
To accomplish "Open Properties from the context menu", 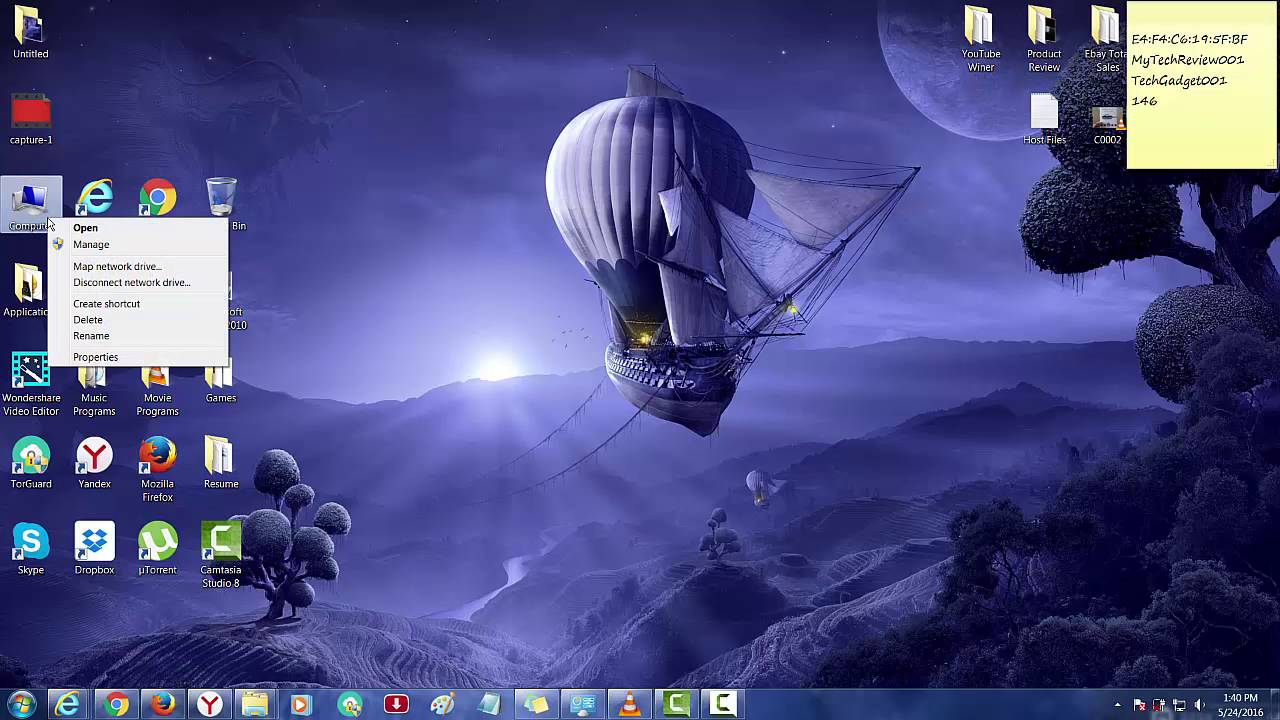I will (x=95, y=357).
